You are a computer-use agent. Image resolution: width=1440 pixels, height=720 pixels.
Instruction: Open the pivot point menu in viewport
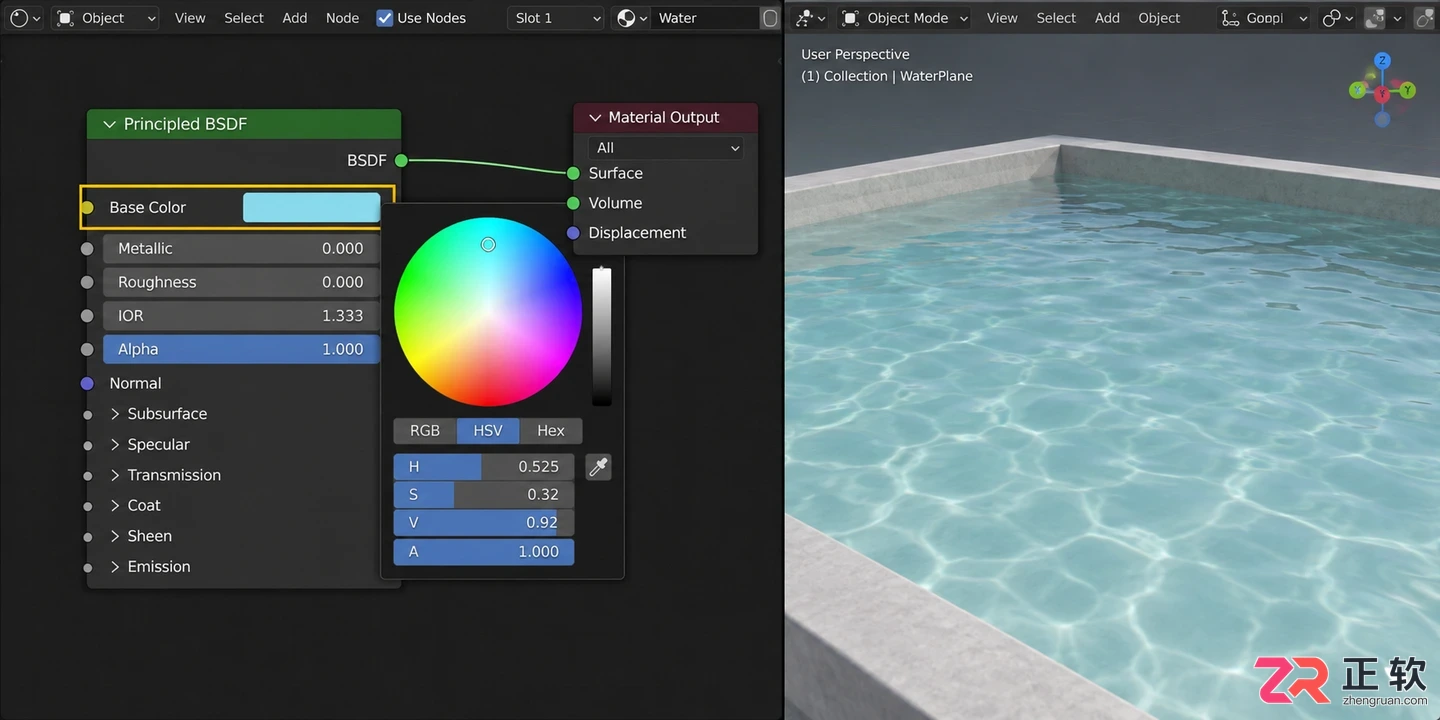(x=1338, y=18)
